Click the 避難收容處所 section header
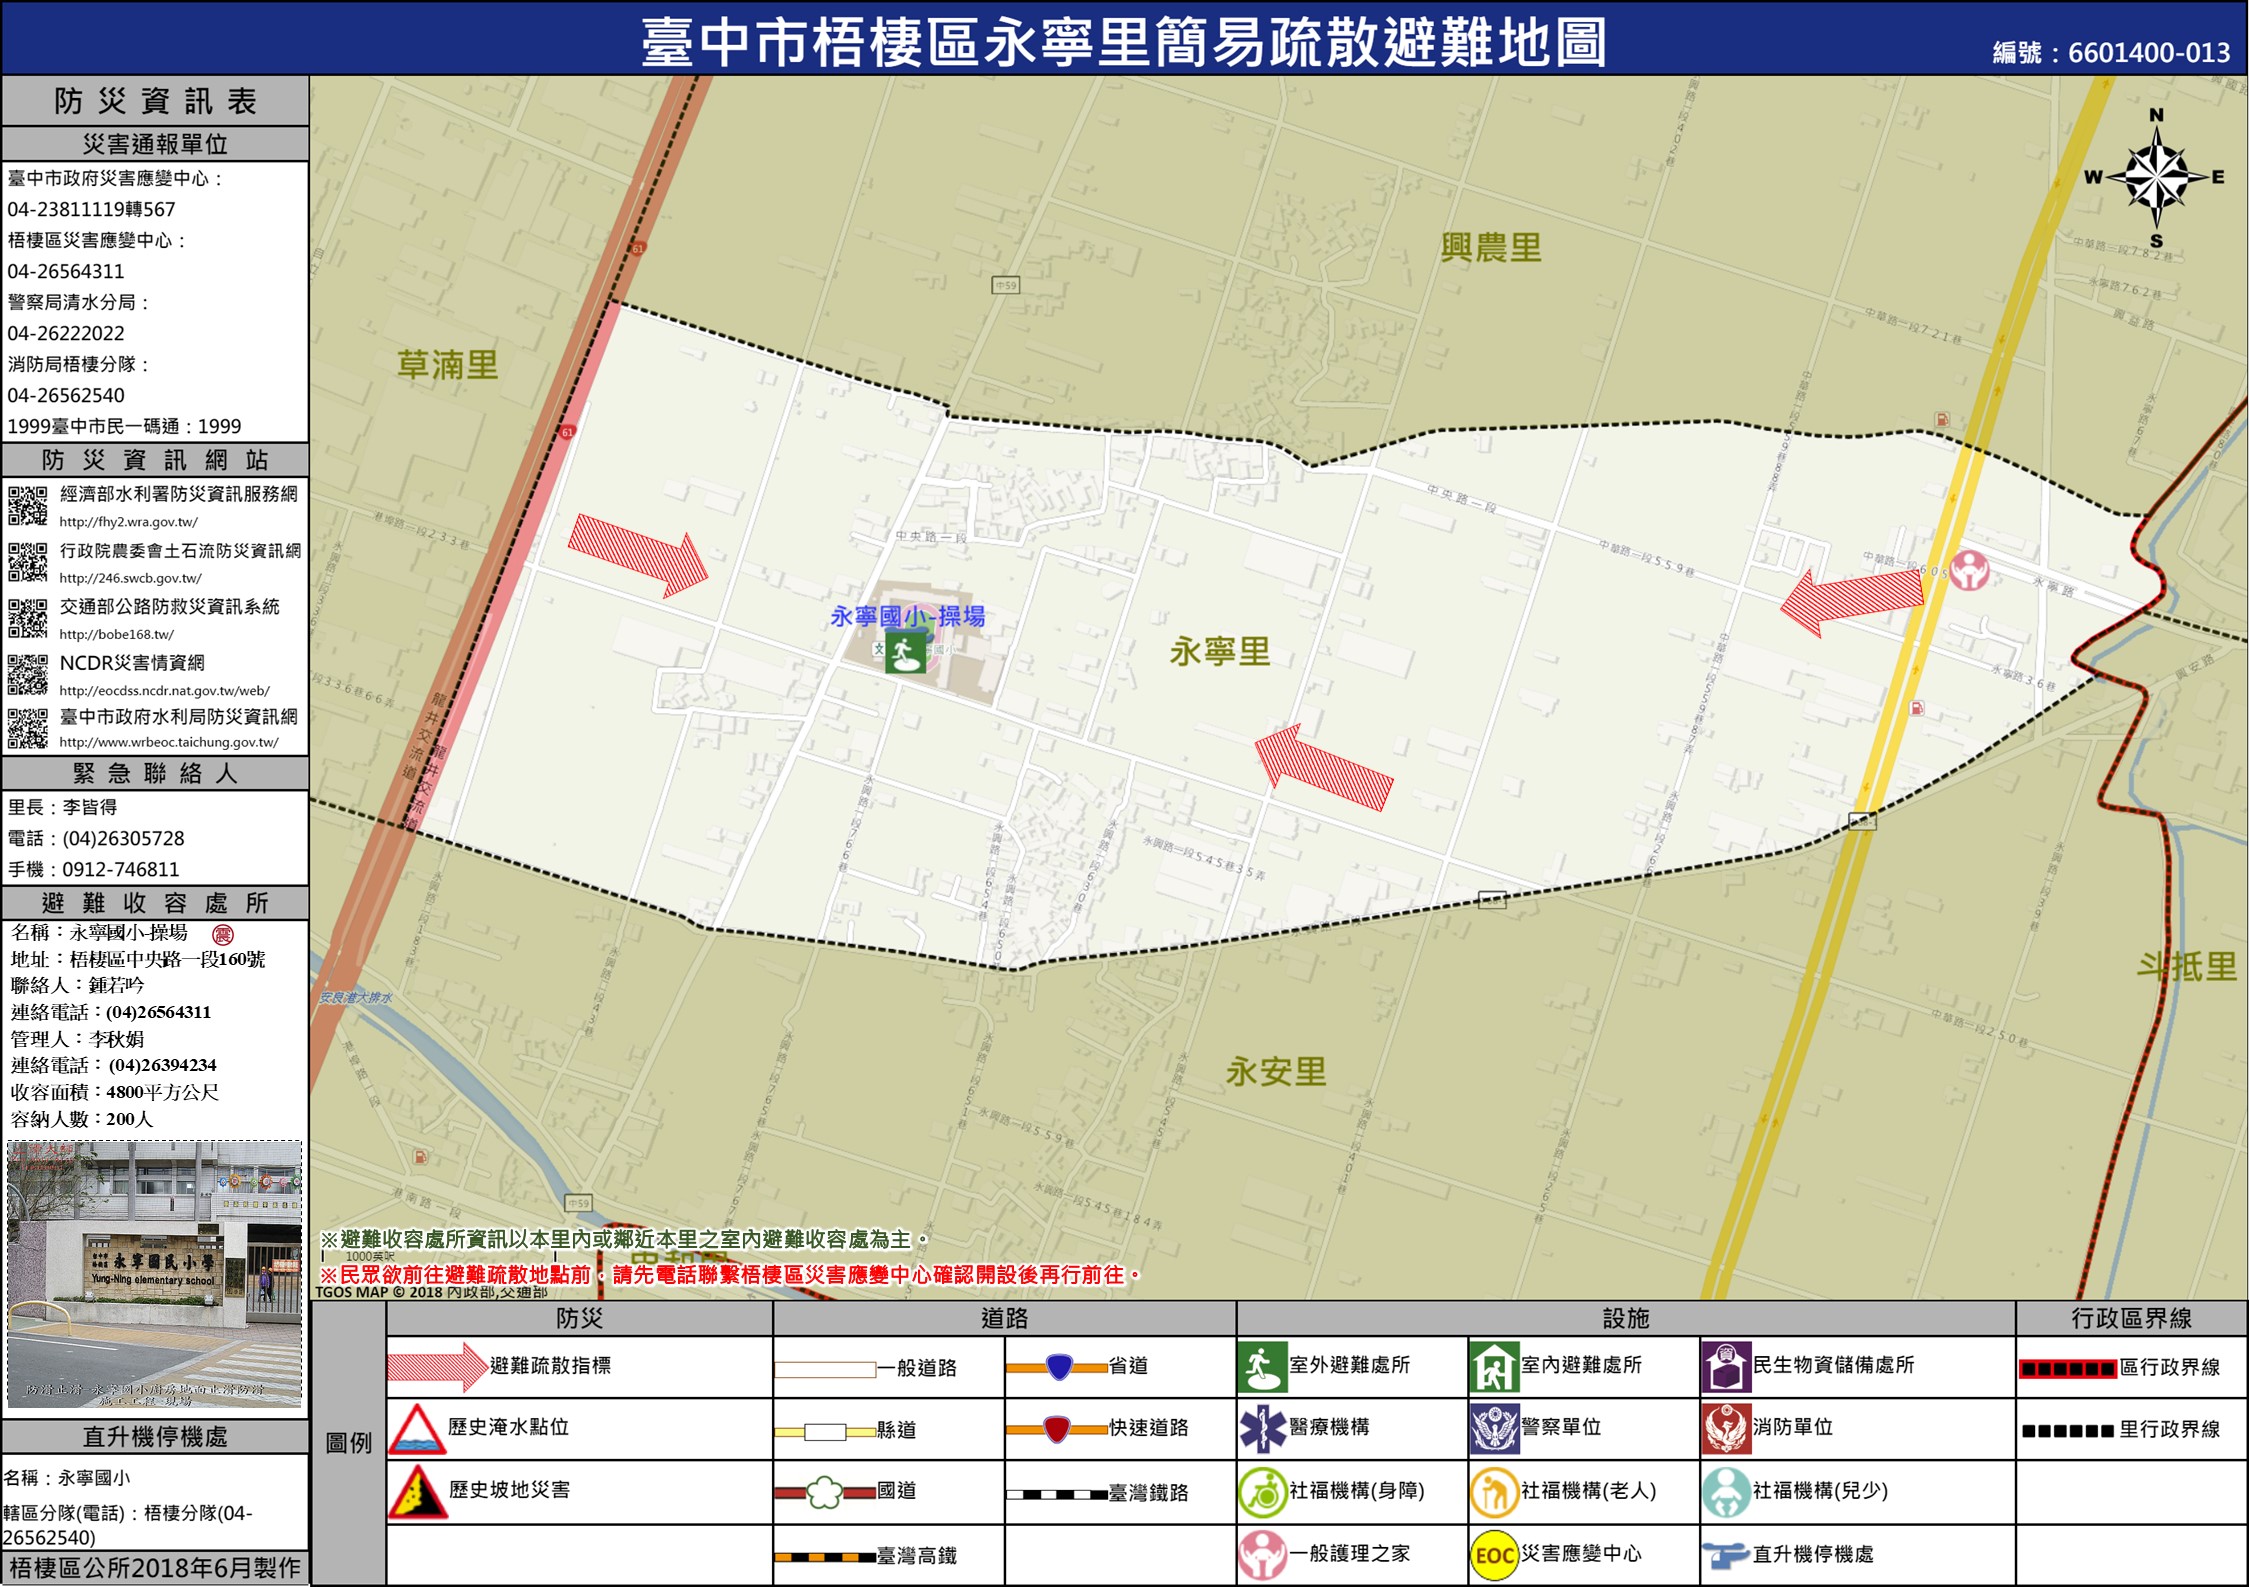This screenshot has width=2249, height=1587. pyautogui.click(x=155, y=903)
